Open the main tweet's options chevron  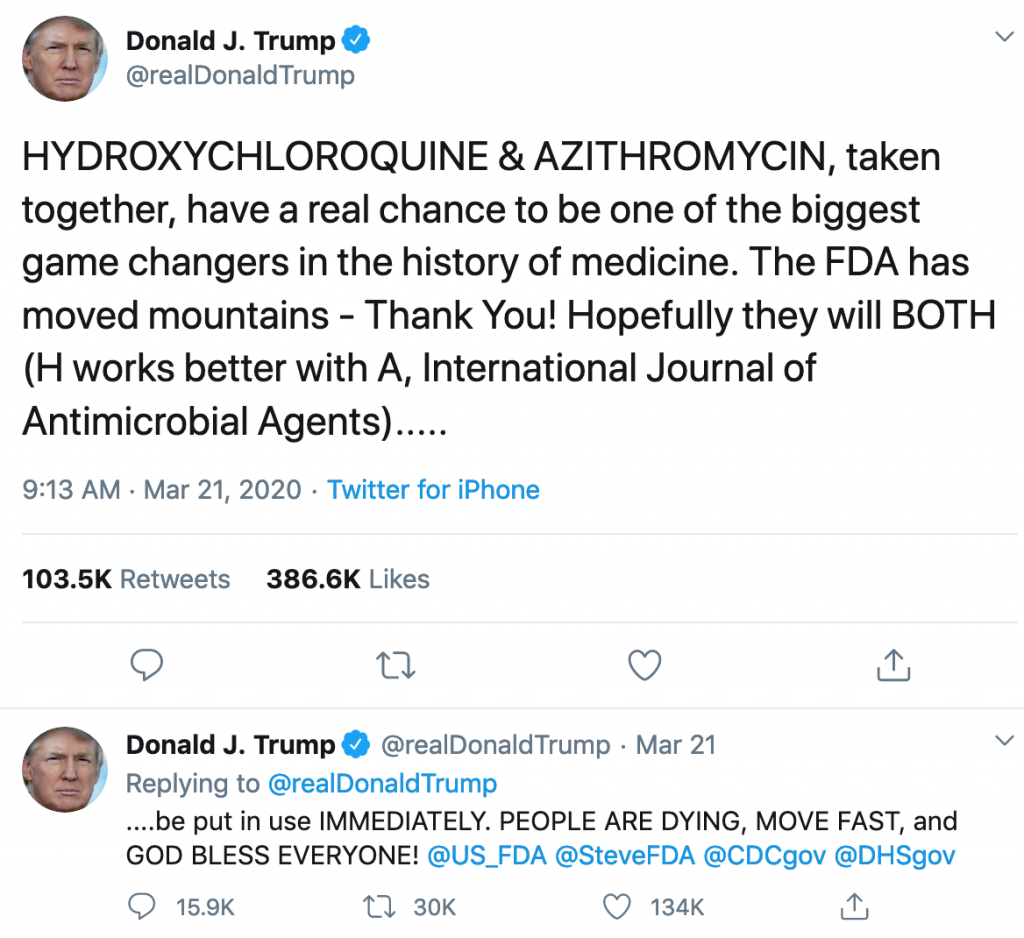pyautogui.click(x=1004, y=37)
